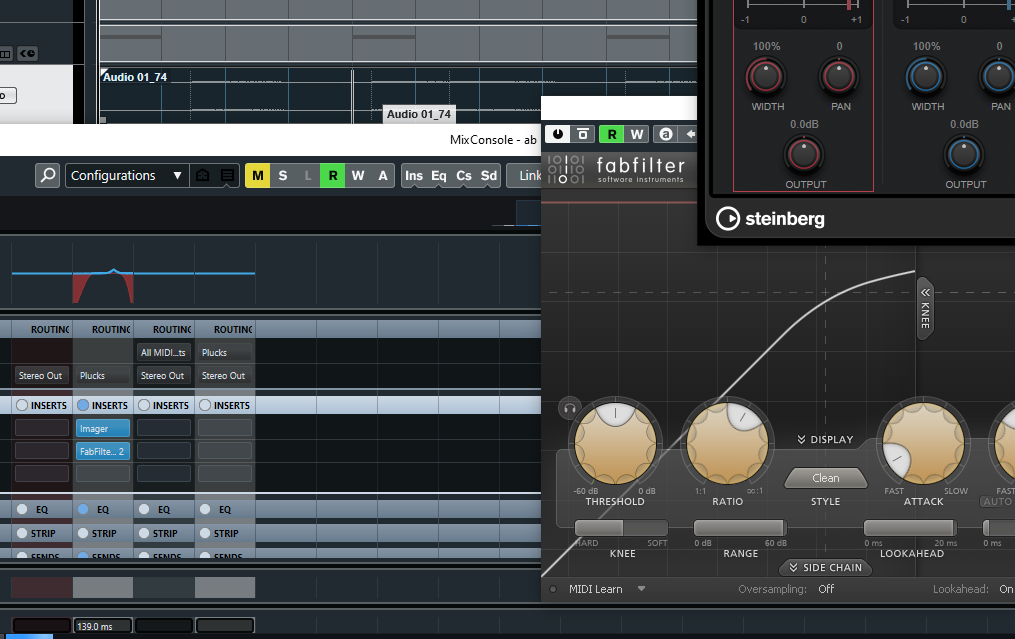Toggle INSERTS bypass on first channel
Viewport: 1015px width, 639px height.
coord(22,405)
